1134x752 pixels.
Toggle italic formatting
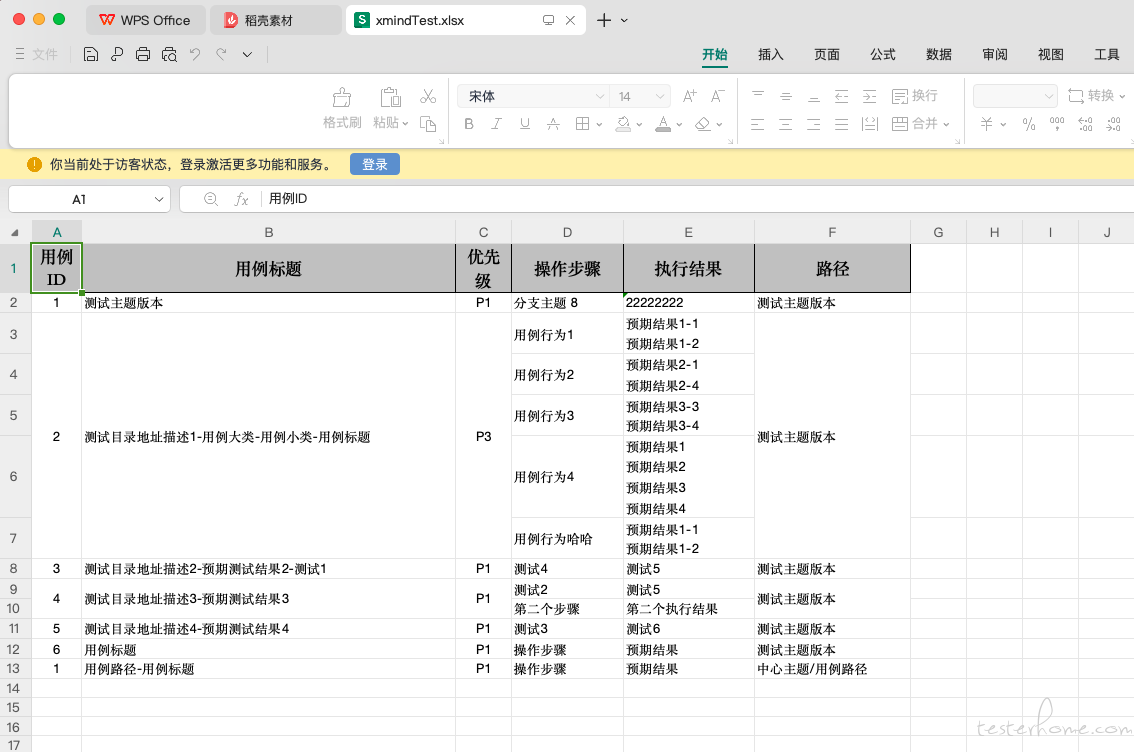pyautogui.click(x=497, y=124)
